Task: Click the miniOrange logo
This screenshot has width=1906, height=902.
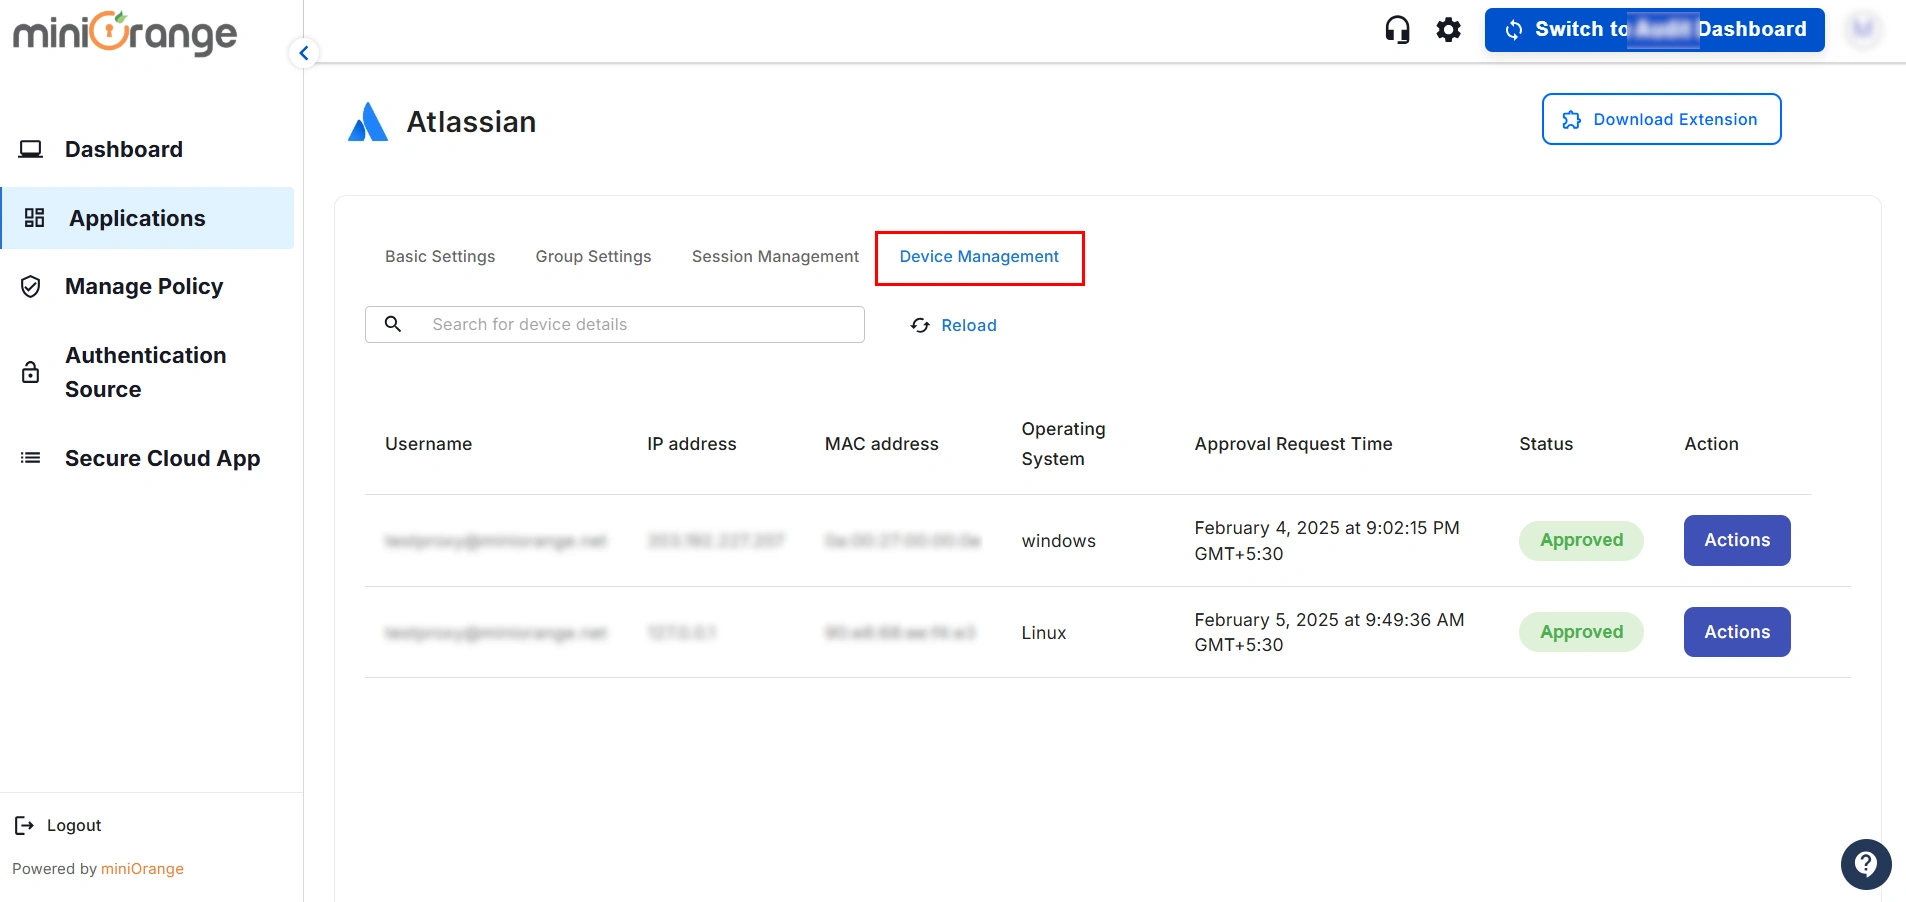Action: 125,33
